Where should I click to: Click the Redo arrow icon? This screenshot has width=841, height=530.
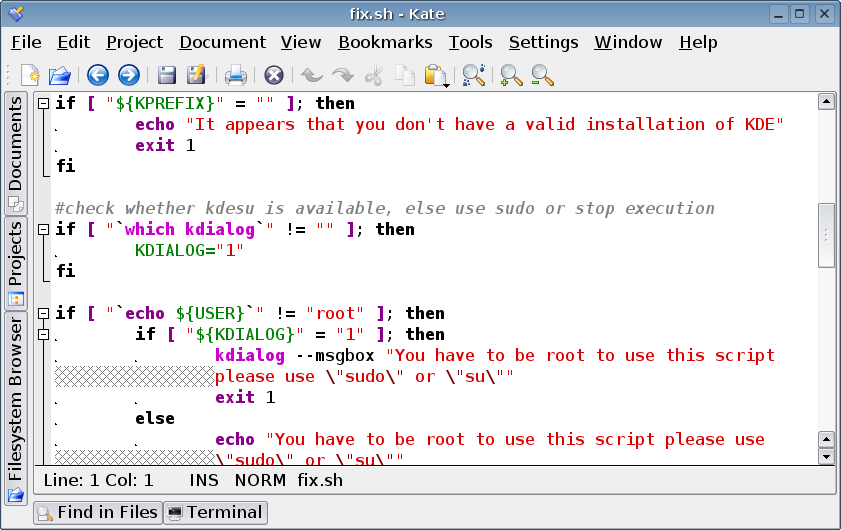point(343,75)
